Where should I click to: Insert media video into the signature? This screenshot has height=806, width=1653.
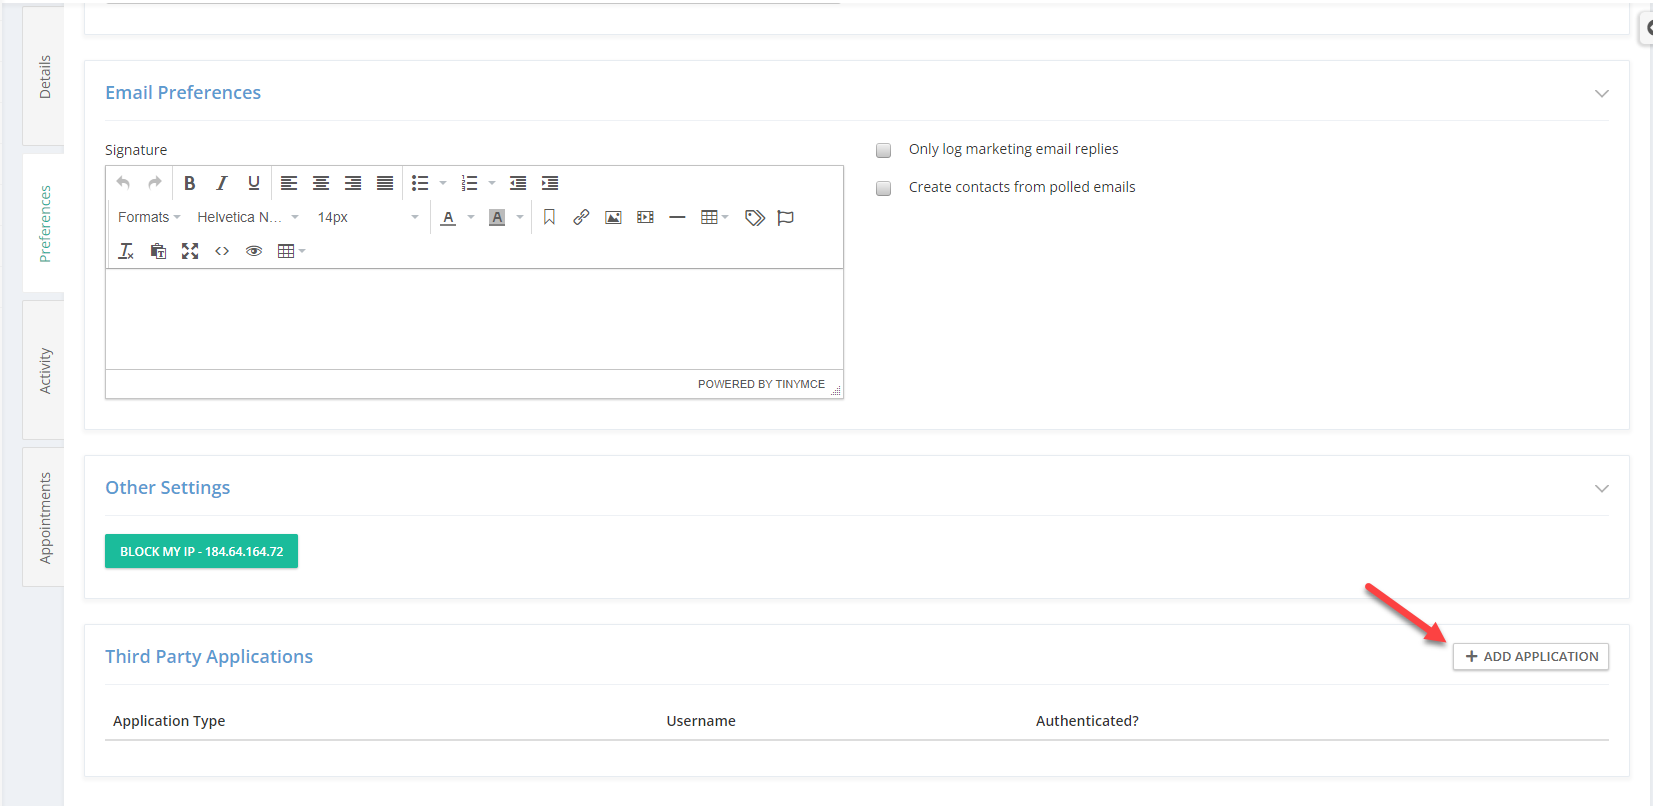[645, 217]
